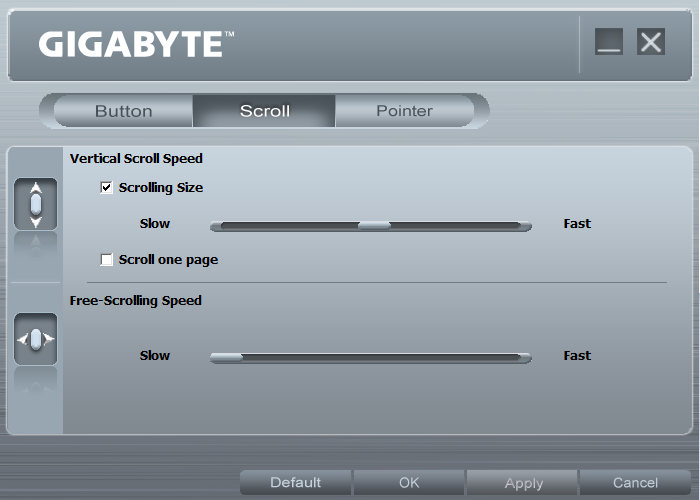Click the Slow label of Free-Scrolling Speed
Viewport: 700px width, 500px height.
click(155, 355)
